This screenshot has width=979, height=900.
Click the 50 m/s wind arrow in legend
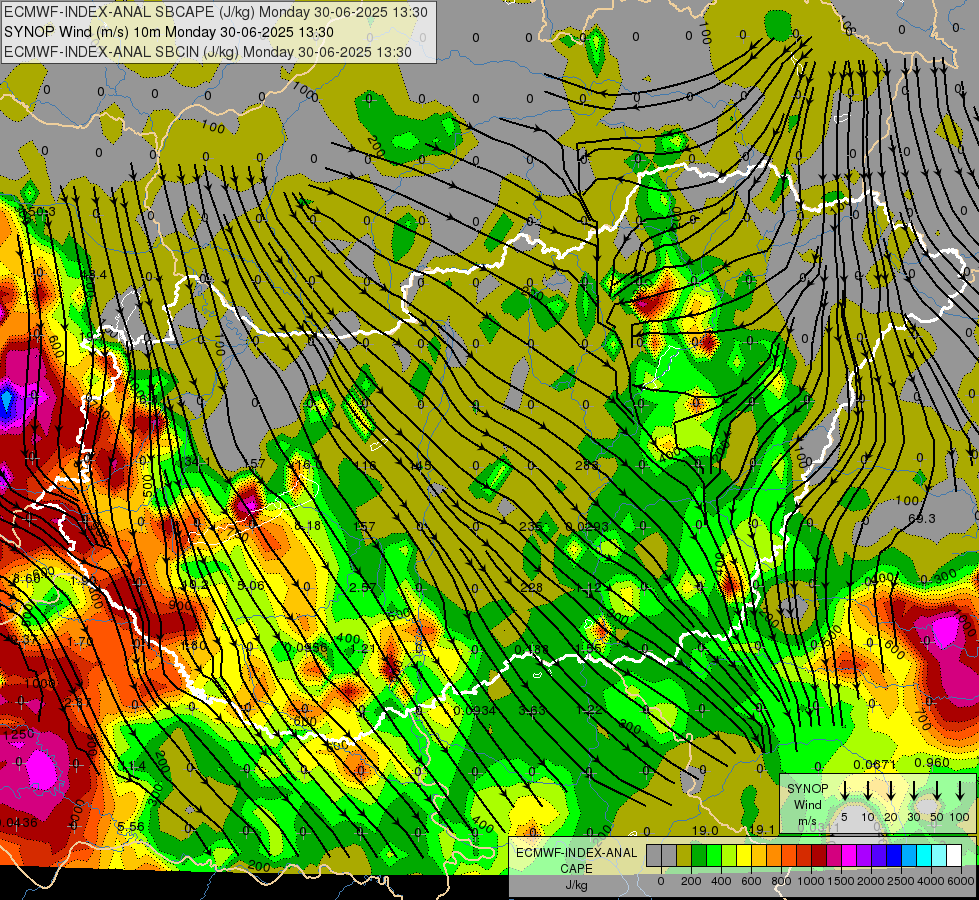937,791
